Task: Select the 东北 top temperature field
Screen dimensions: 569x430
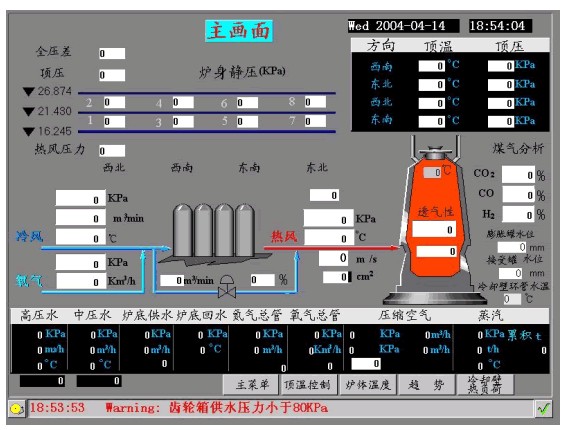Action: click(431, 85)
